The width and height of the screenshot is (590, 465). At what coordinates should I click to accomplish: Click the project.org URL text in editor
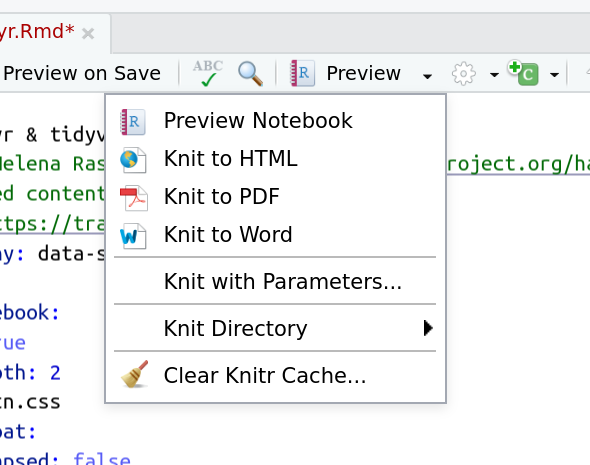519,164
